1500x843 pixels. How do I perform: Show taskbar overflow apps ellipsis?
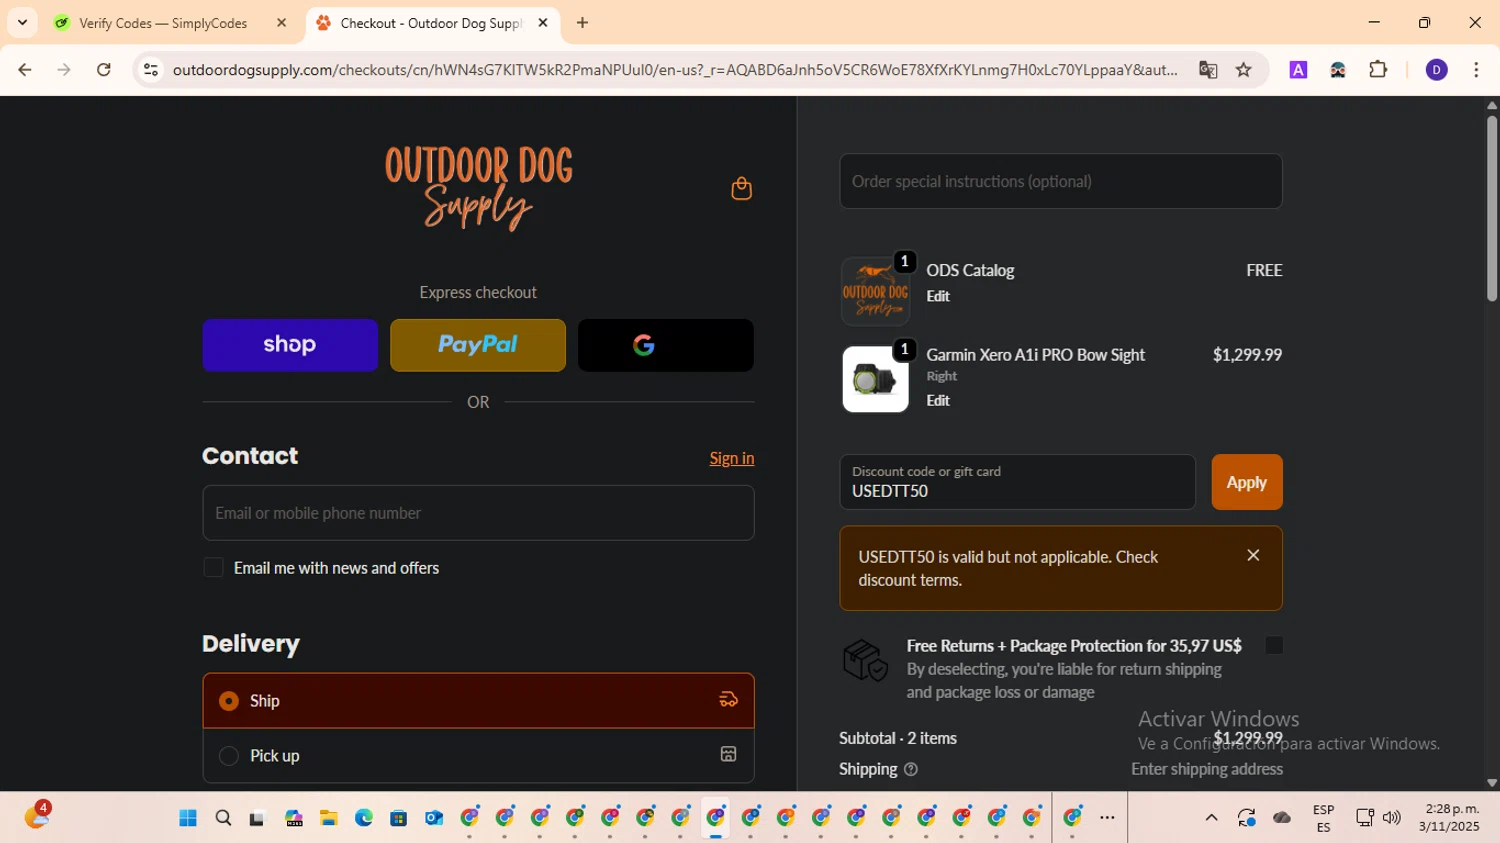(x=1107, y=818)
